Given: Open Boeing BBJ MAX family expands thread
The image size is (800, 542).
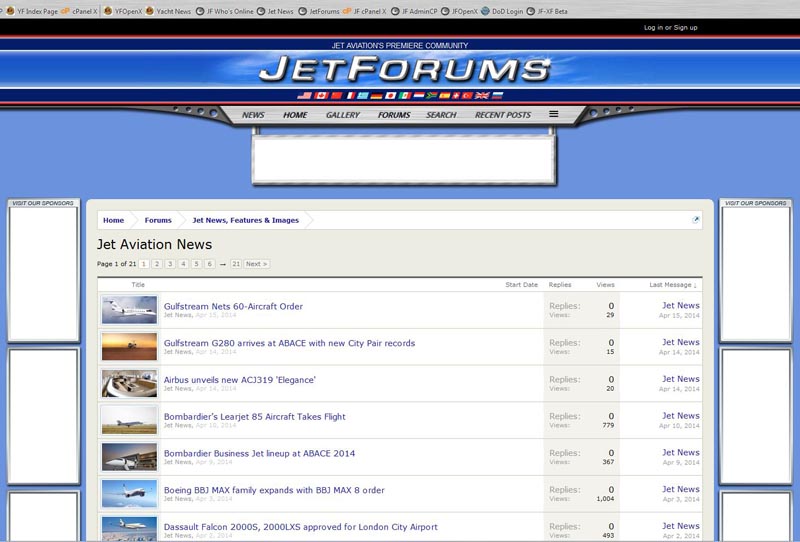Looking at the screenshot, I should [274, 490].
